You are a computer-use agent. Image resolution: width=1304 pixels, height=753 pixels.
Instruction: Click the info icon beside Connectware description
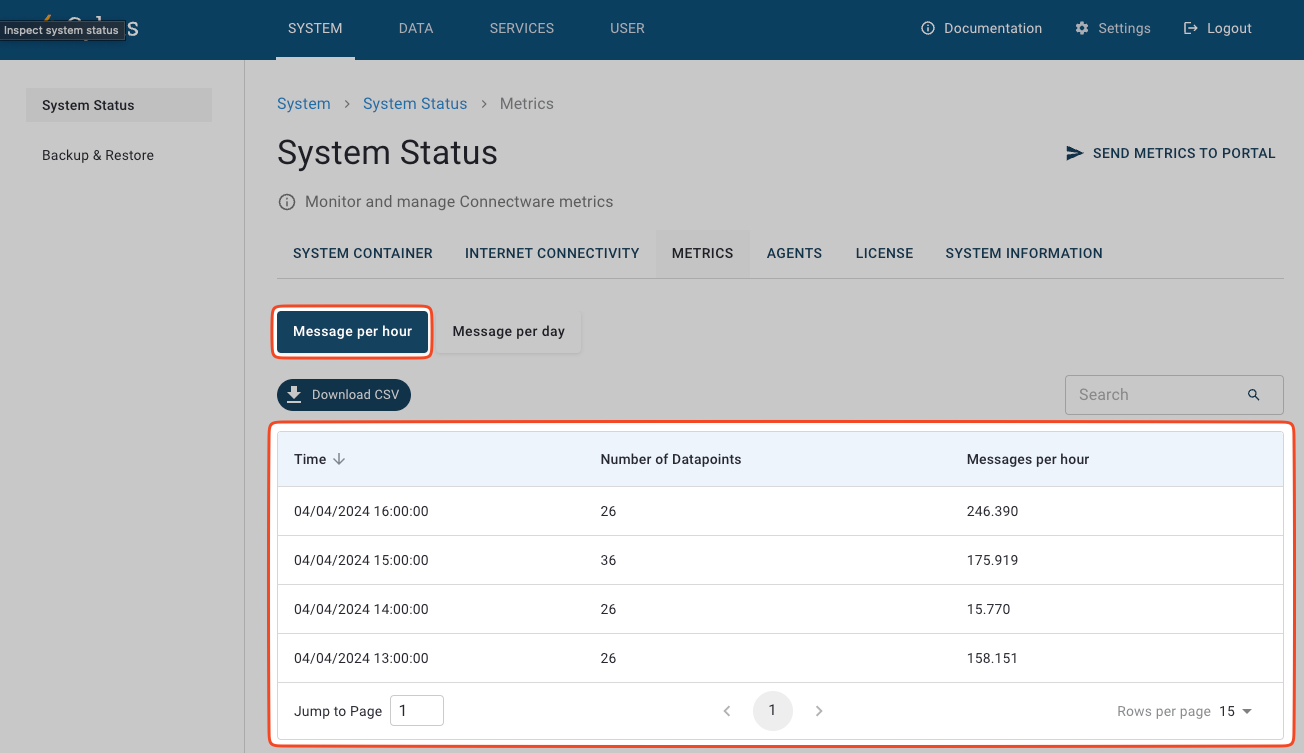pyautogui.click(x=287, y=202)
